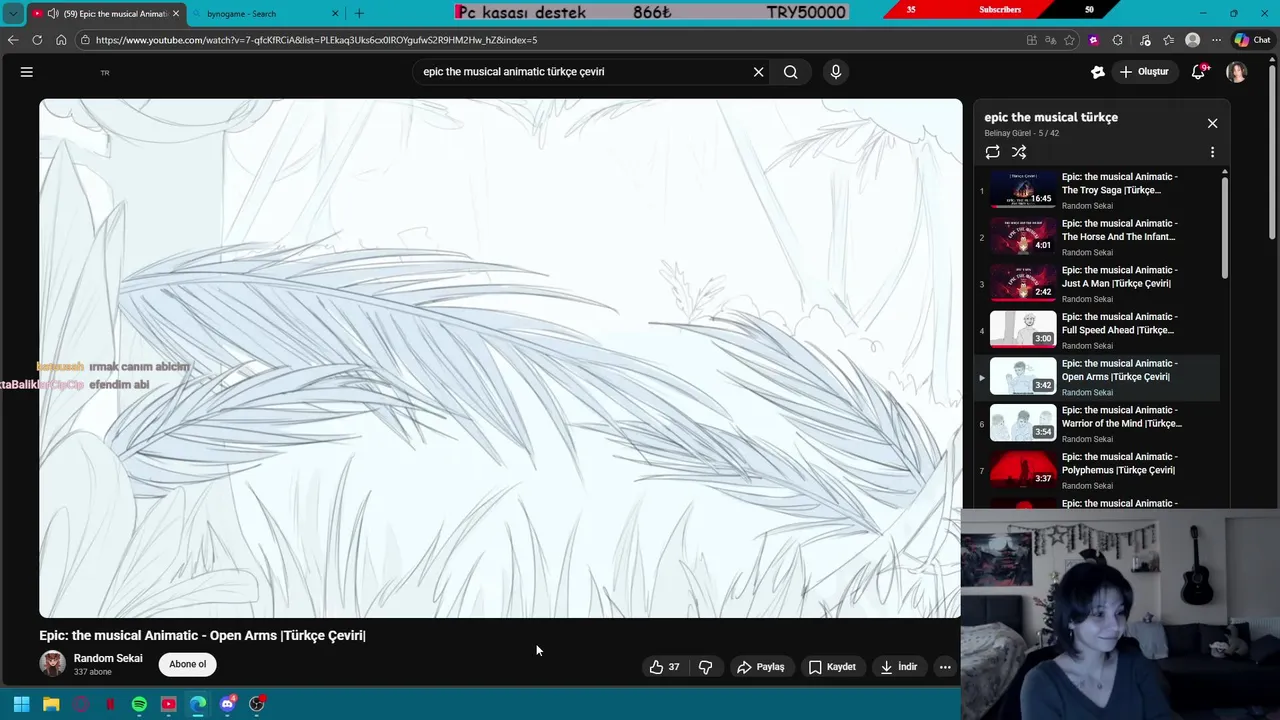Viewport: 1280px width, 720px height.
Task: Run the search with magnifier button
Action: 790,72
